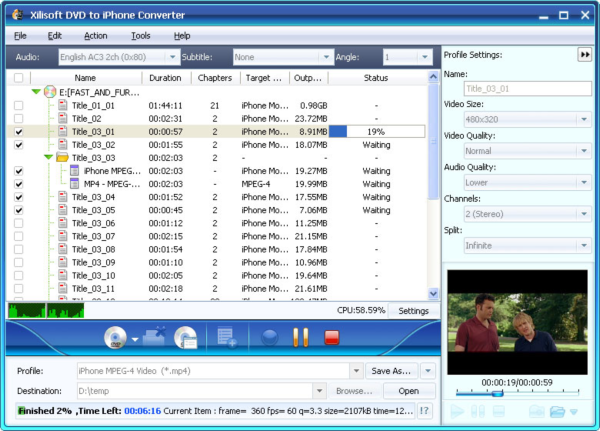Check the Title_01_01 checkbox

pos(19,105)
